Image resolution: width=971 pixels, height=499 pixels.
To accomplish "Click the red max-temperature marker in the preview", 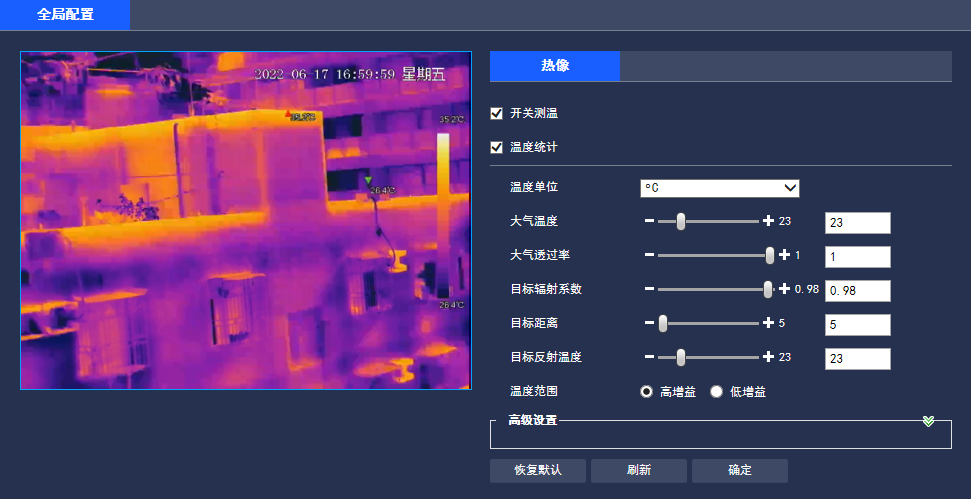I will point(287,115).
